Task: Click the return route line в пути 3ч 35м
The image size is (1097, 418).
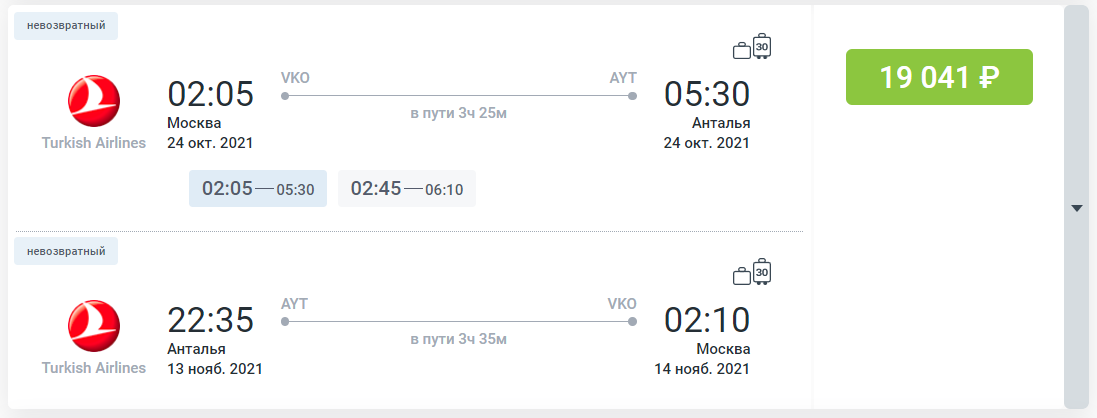Action: tap(458, 322)
